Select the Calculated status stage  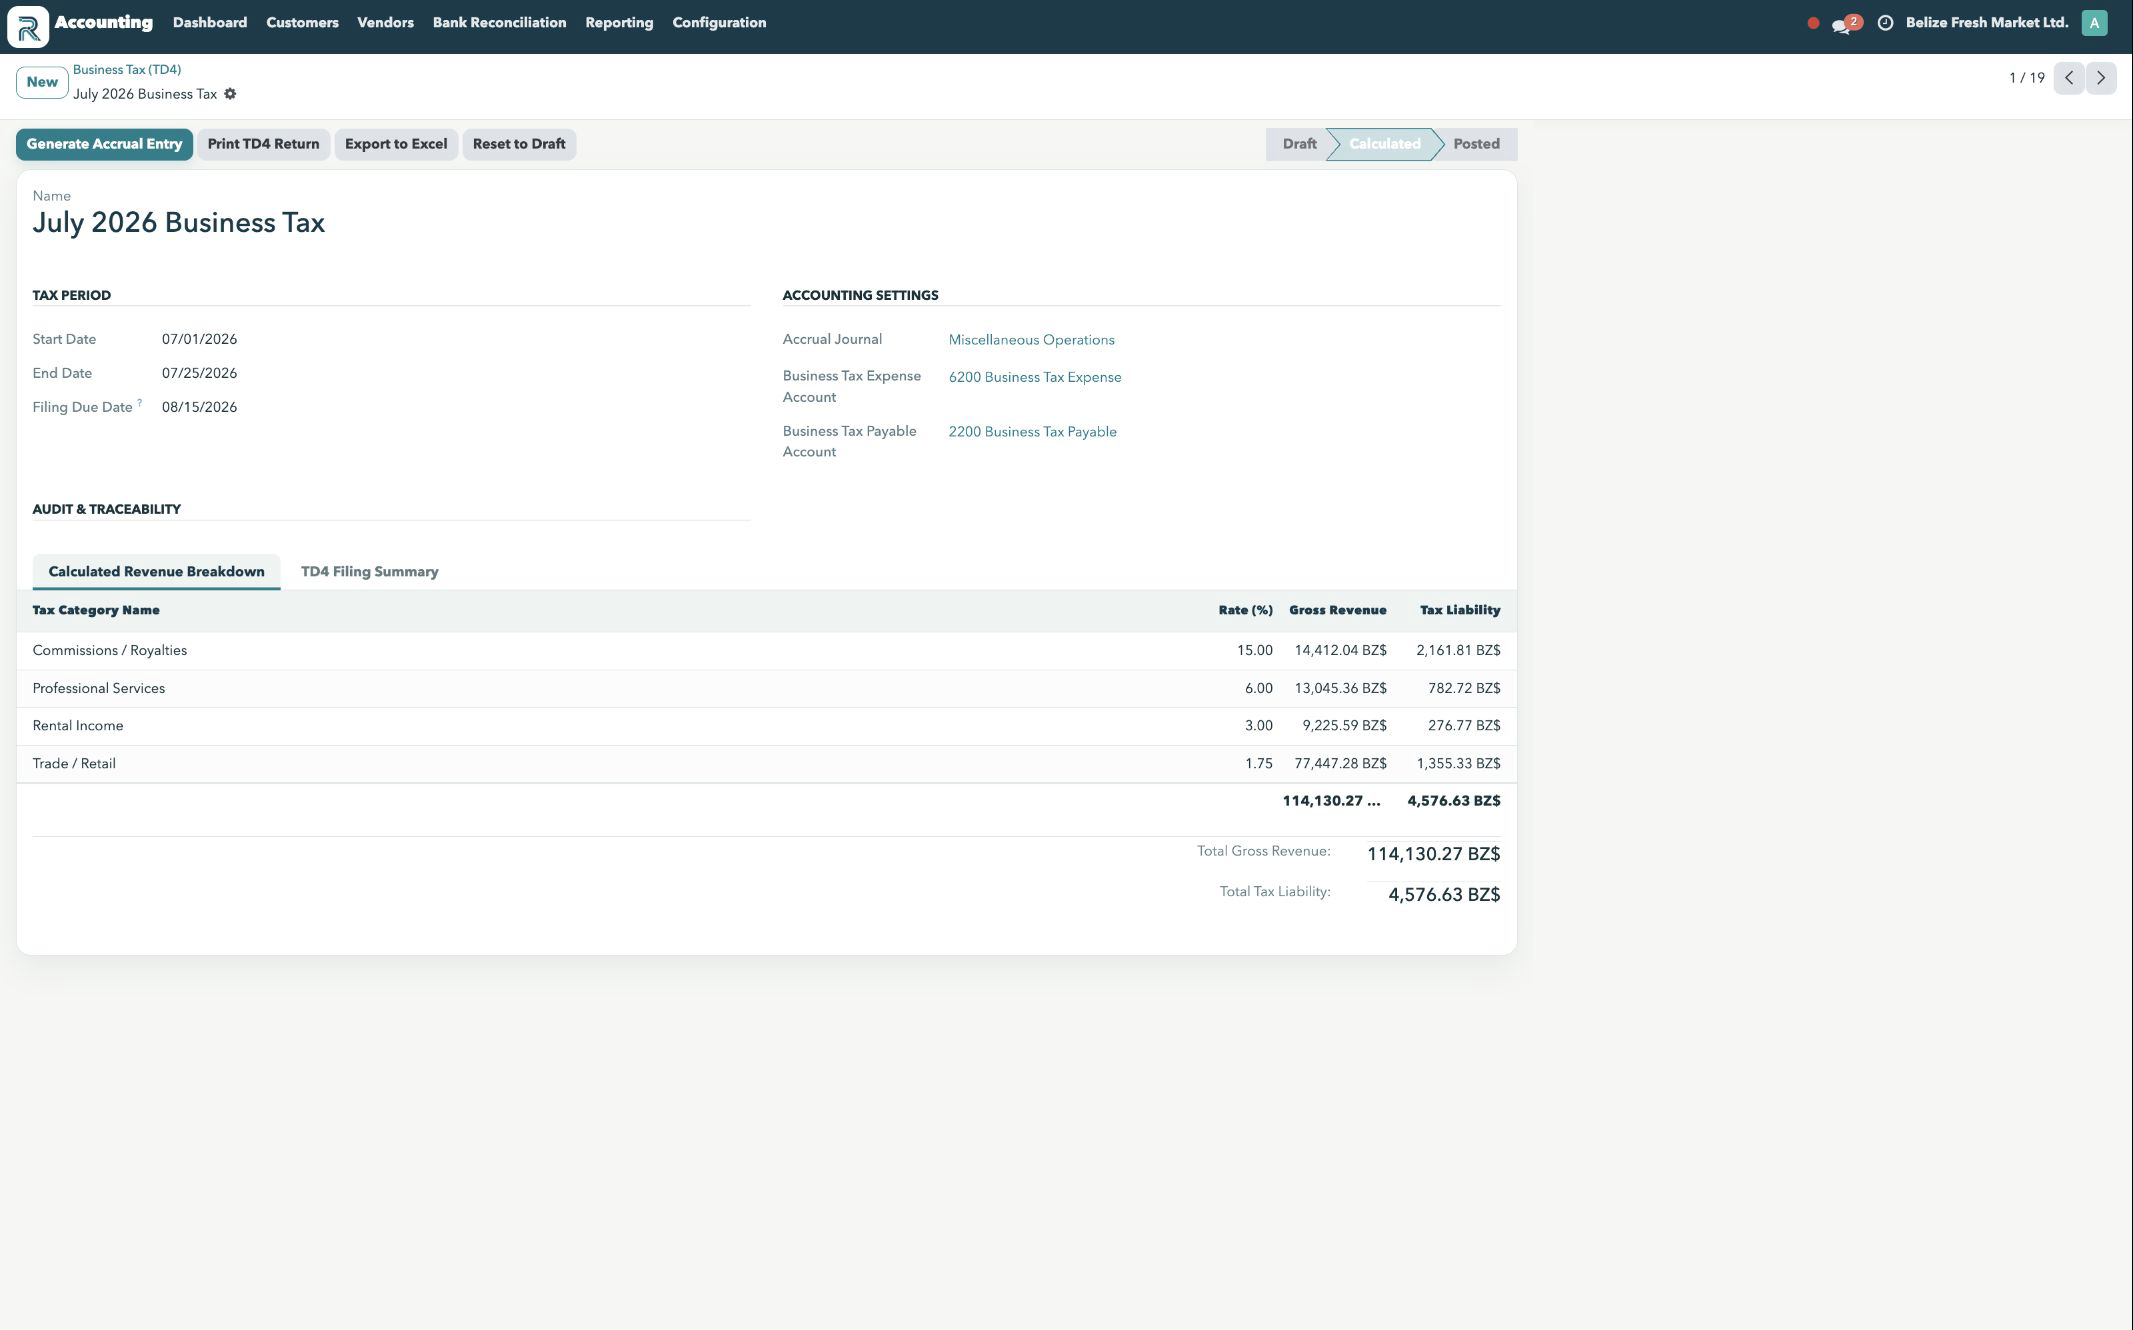click(1384, 144)
